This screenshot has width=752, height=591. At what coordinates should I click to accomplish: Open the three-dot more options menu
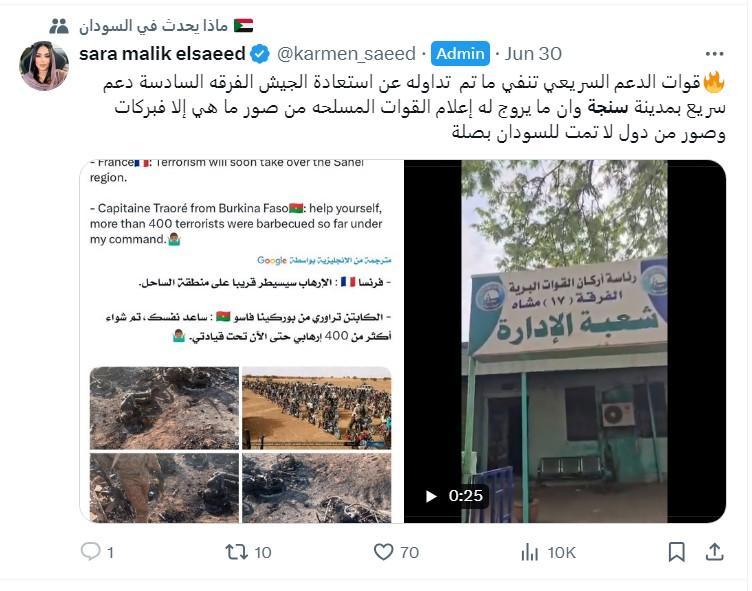point(714,54)
